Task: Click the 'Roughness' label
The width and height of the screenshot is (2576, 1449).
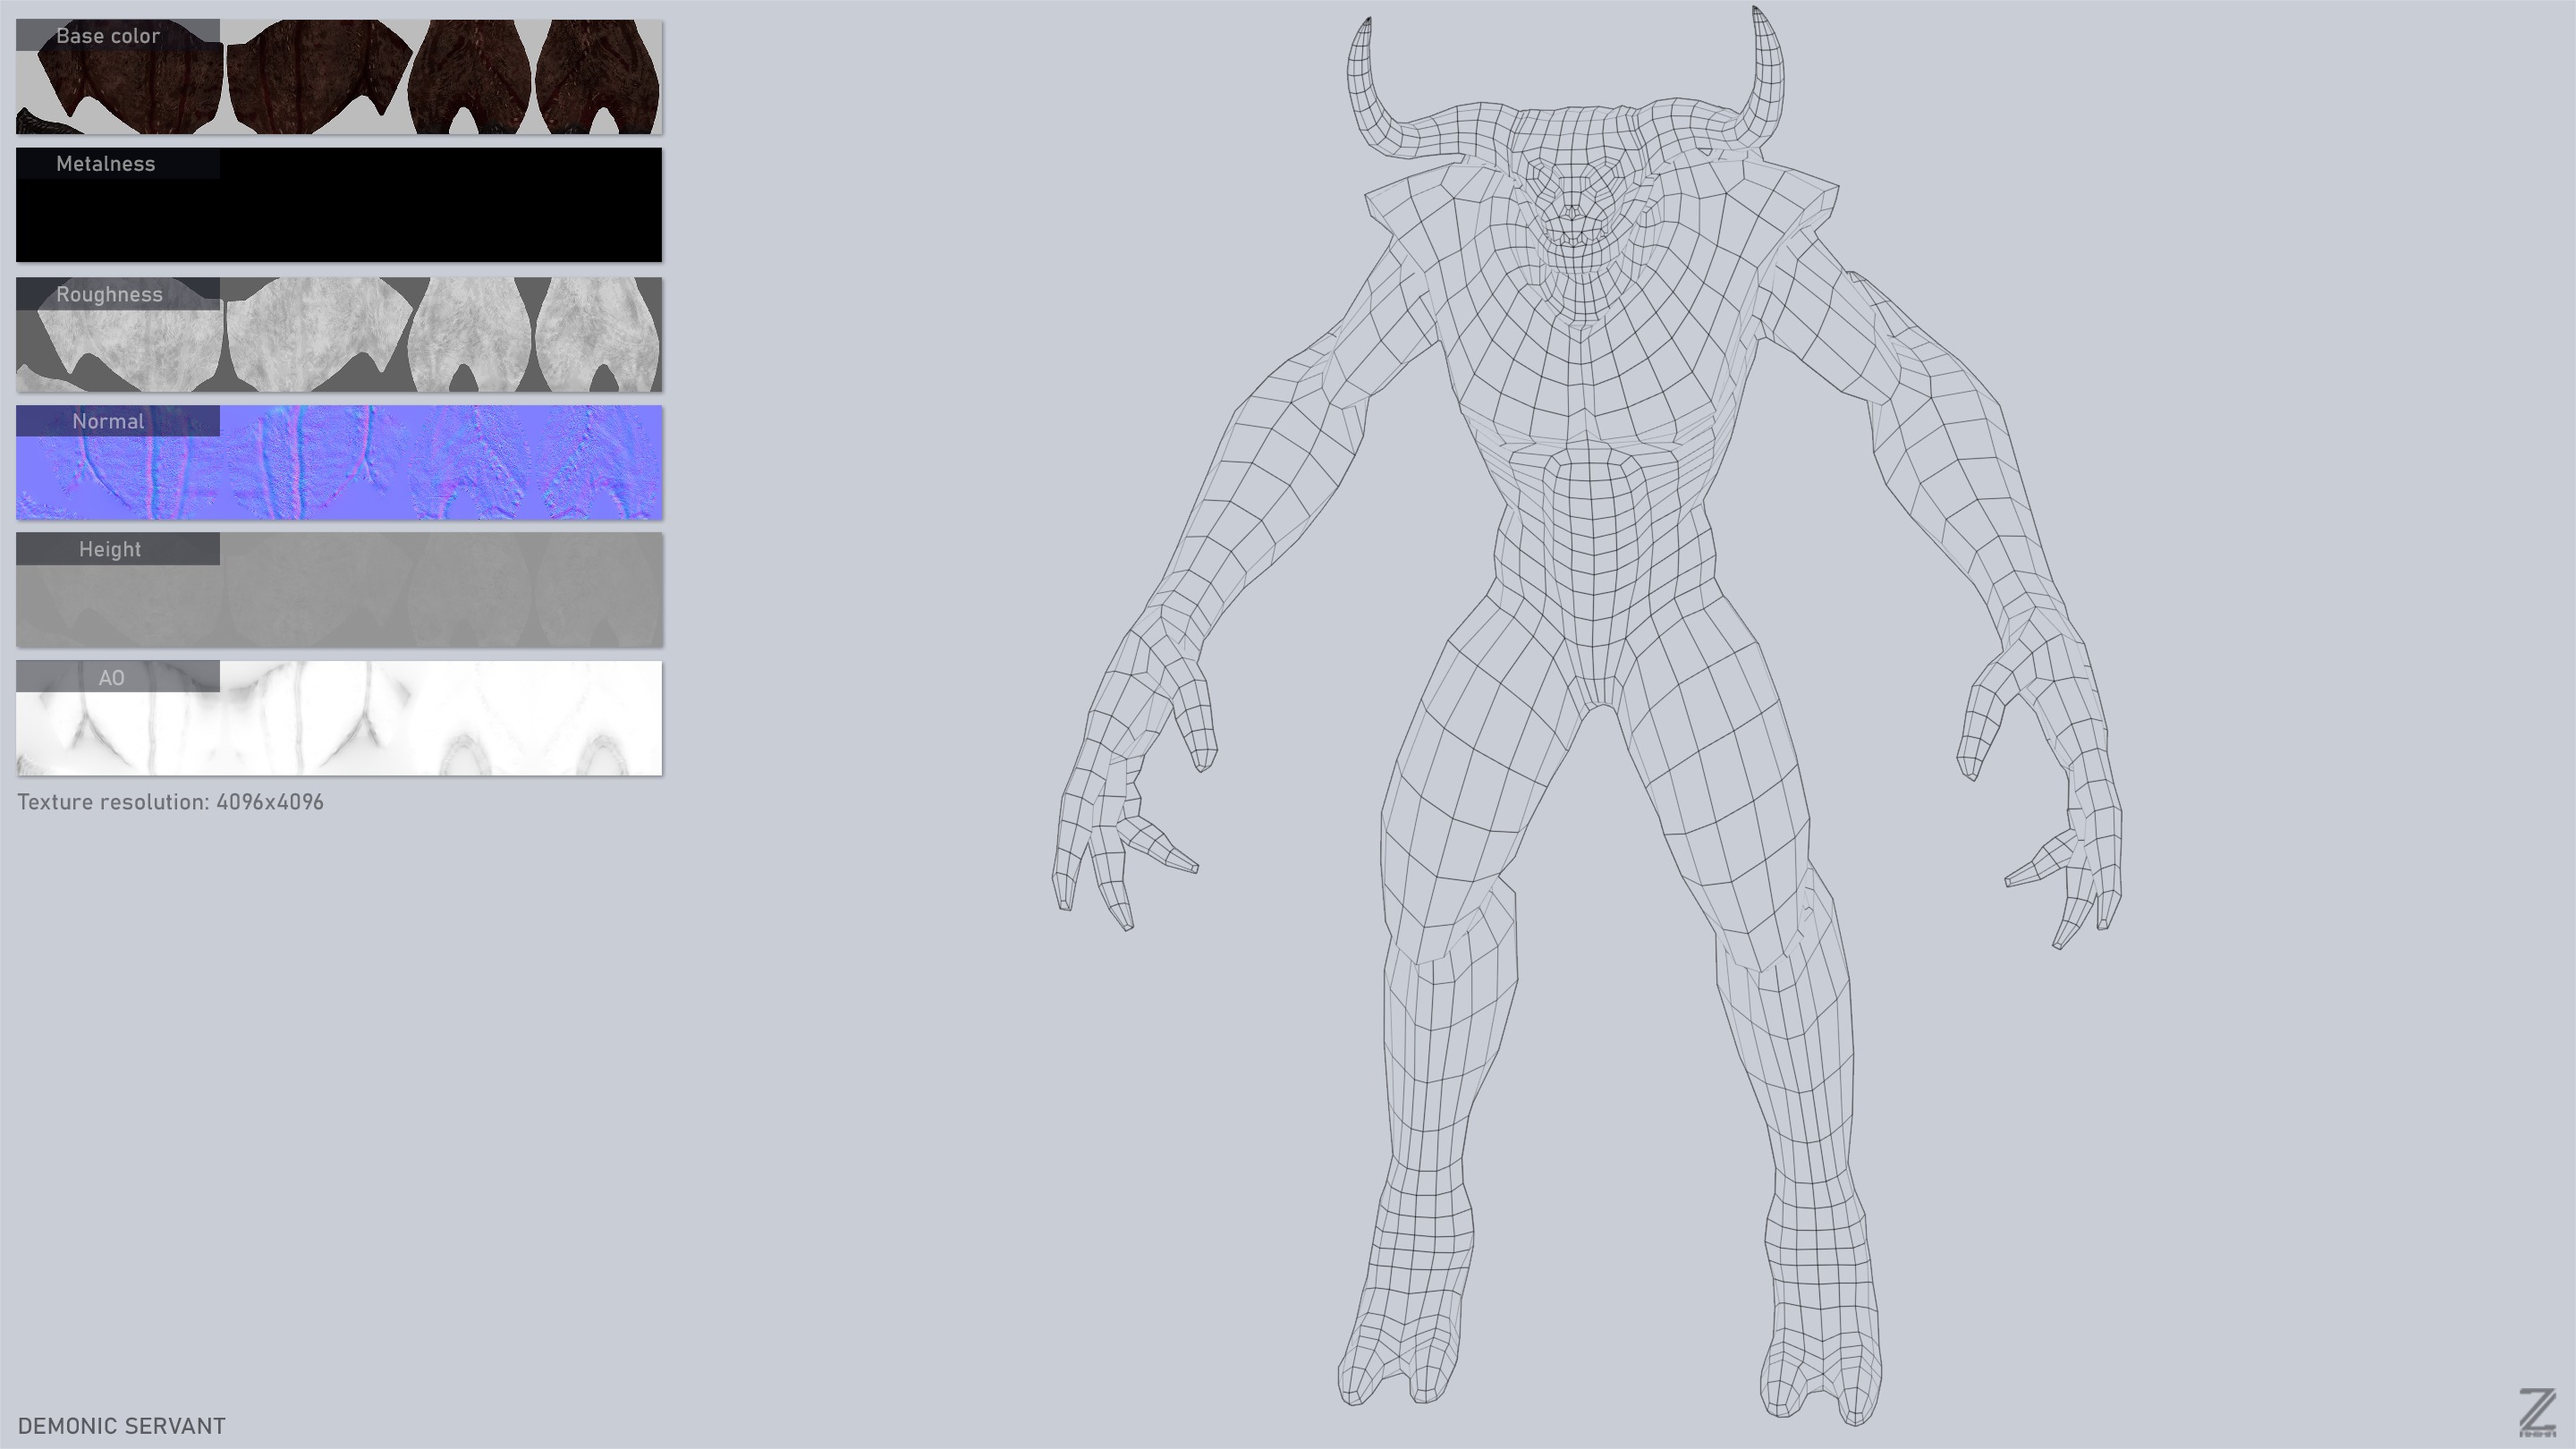Action: (x=109, y=294)
